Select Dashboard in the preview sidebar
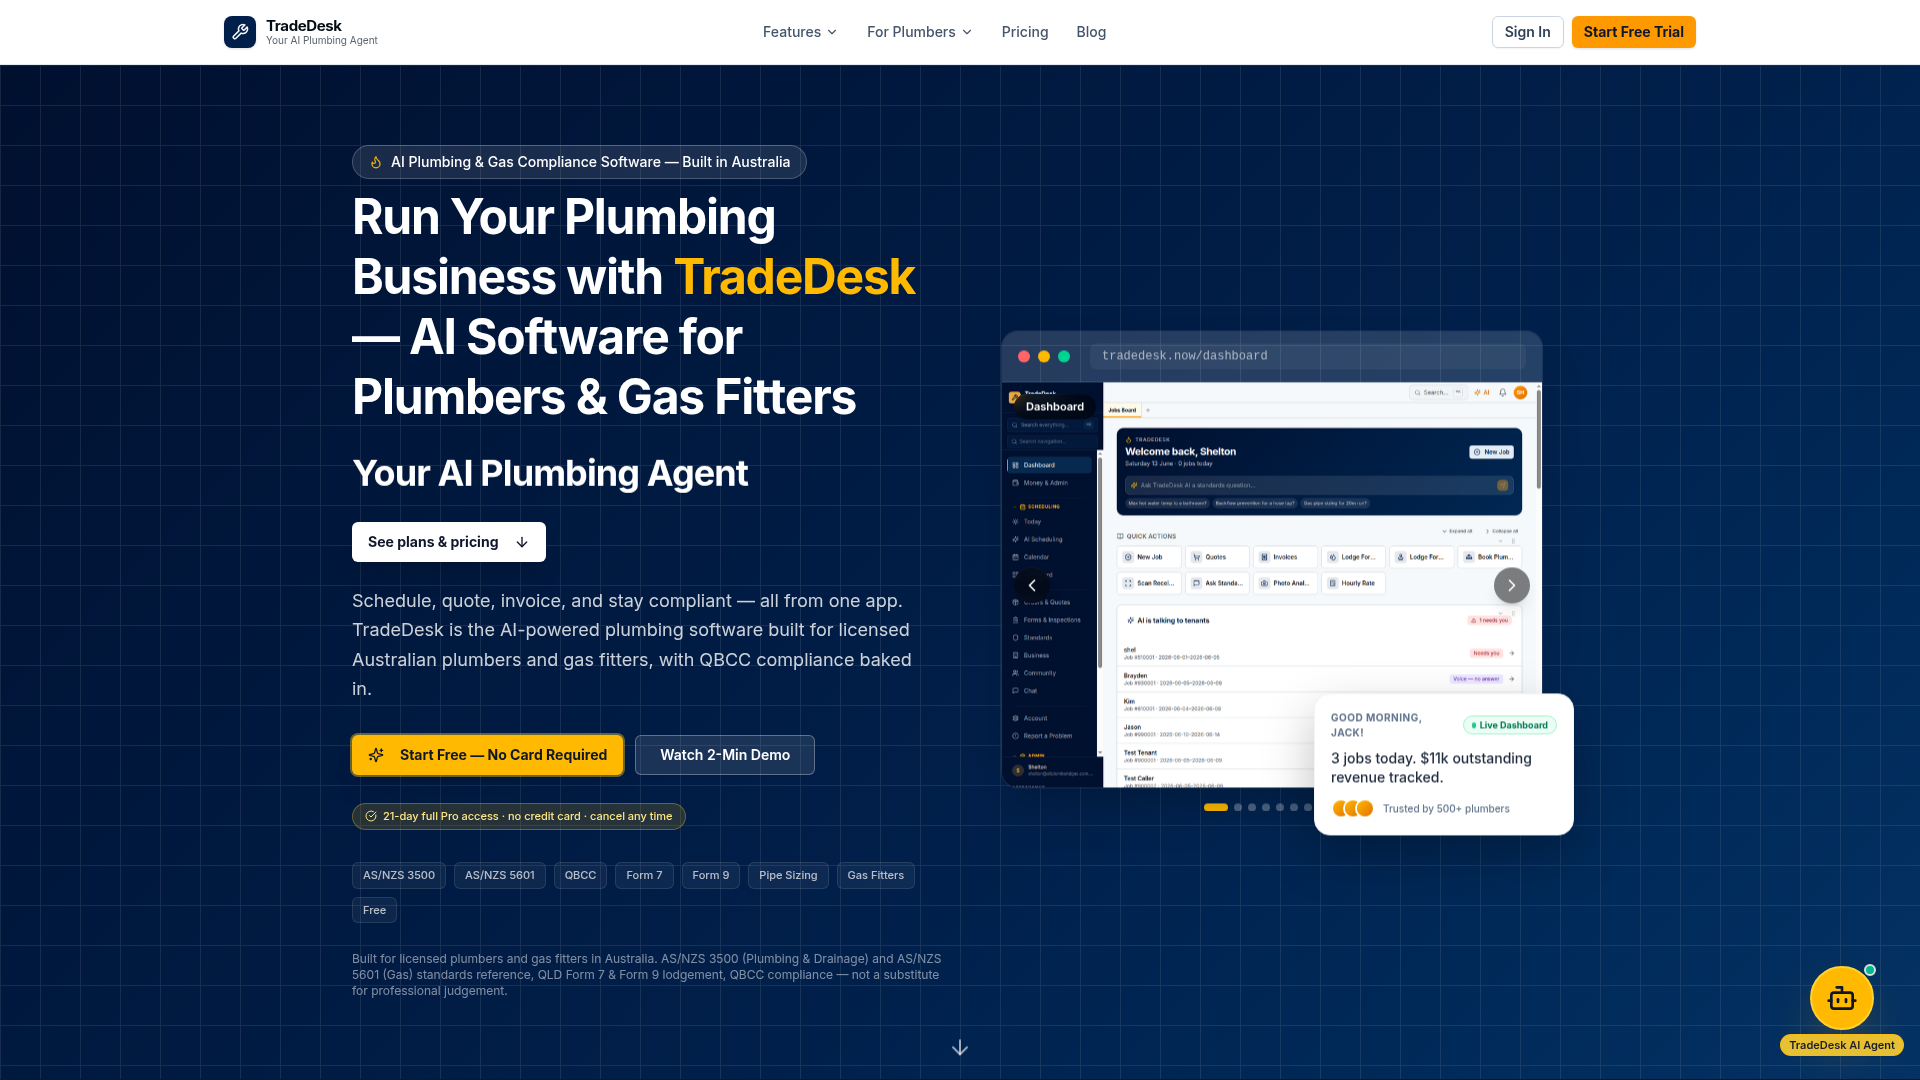1920x1080 pixels. tap(1049, 465)
